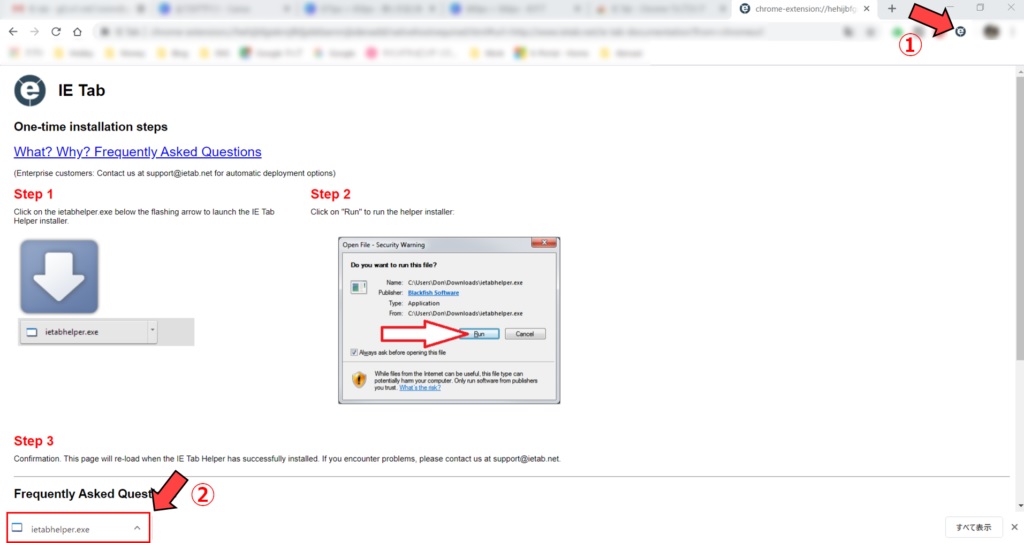Image resolution: width=1024 pixels, height=543 pixels.
Task: Open What? Why? Frequently Asked Questions link
Action: point(138,152)
